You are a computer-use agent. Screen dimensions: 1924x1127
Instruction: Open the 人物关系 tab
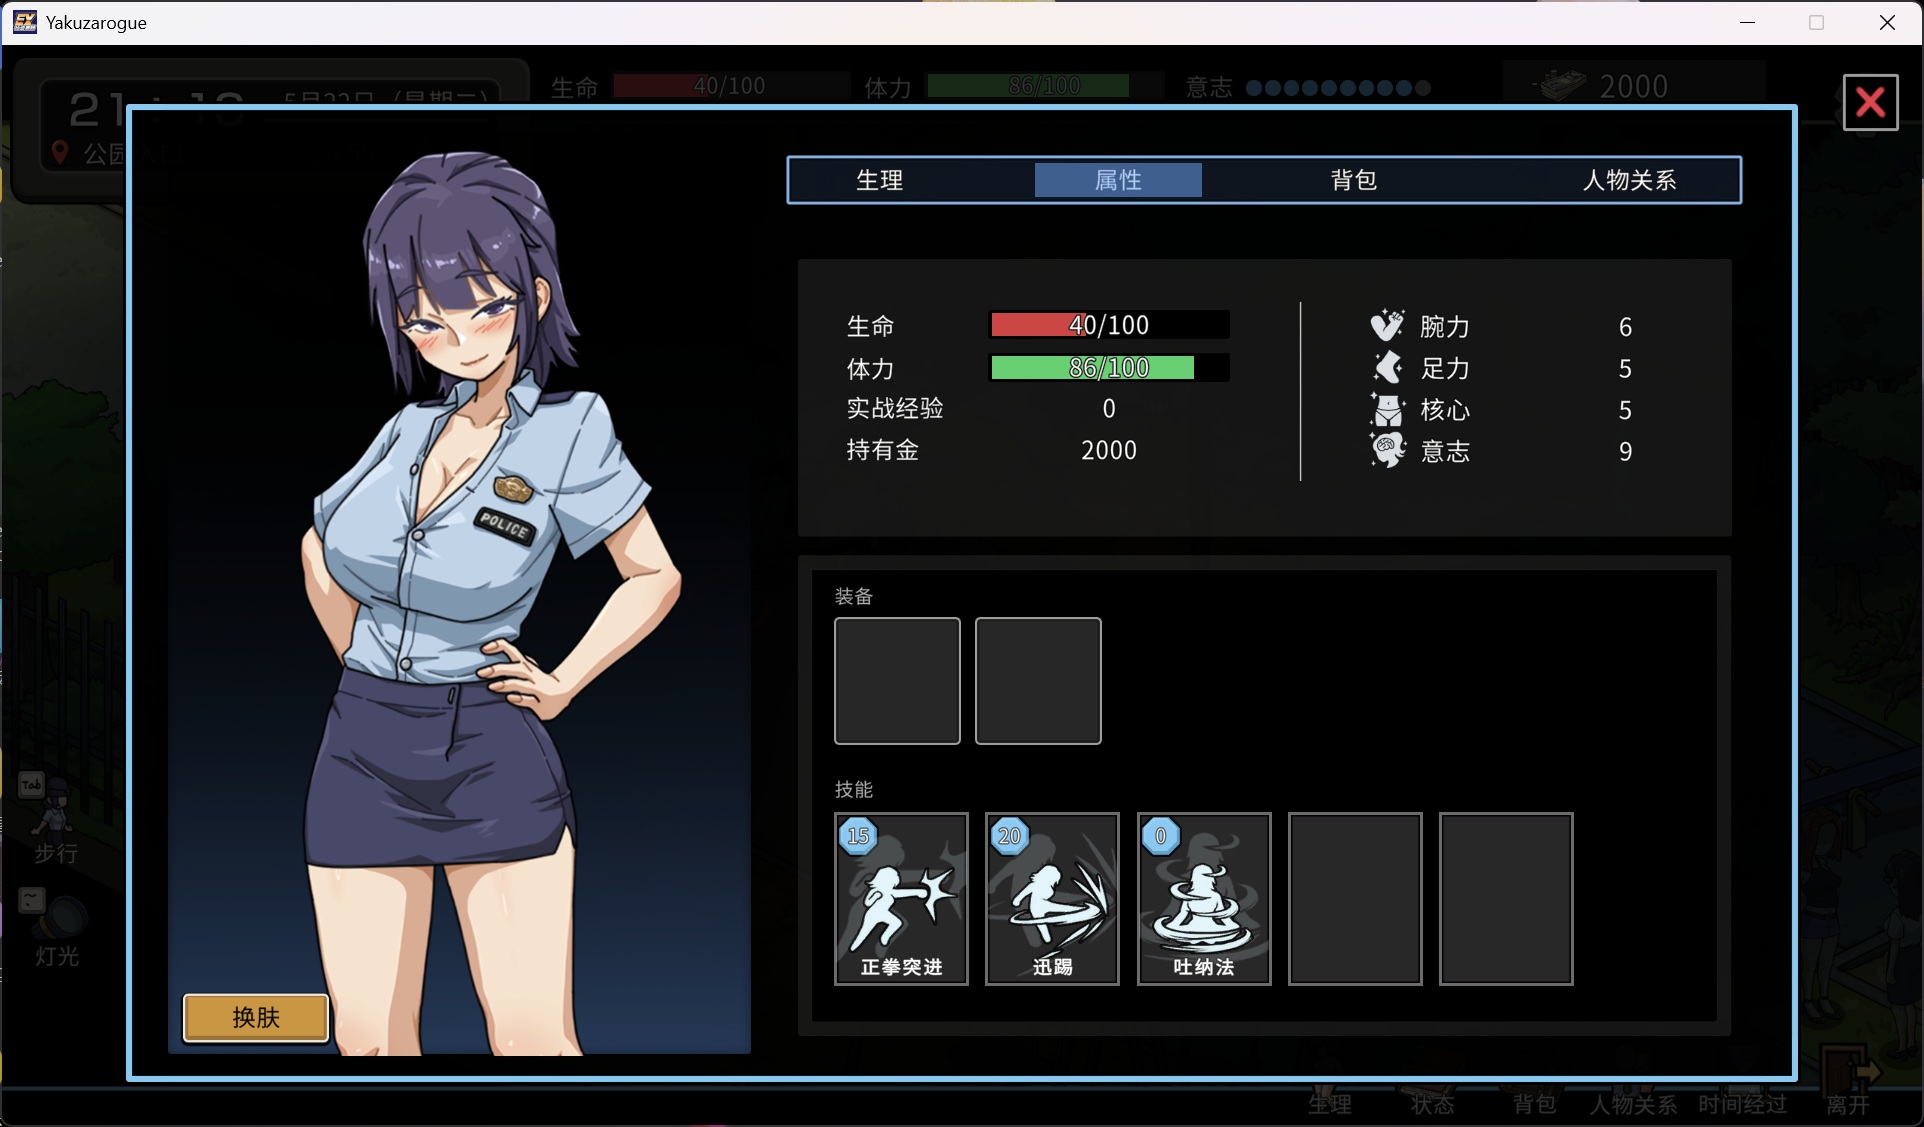[1629, 180]
